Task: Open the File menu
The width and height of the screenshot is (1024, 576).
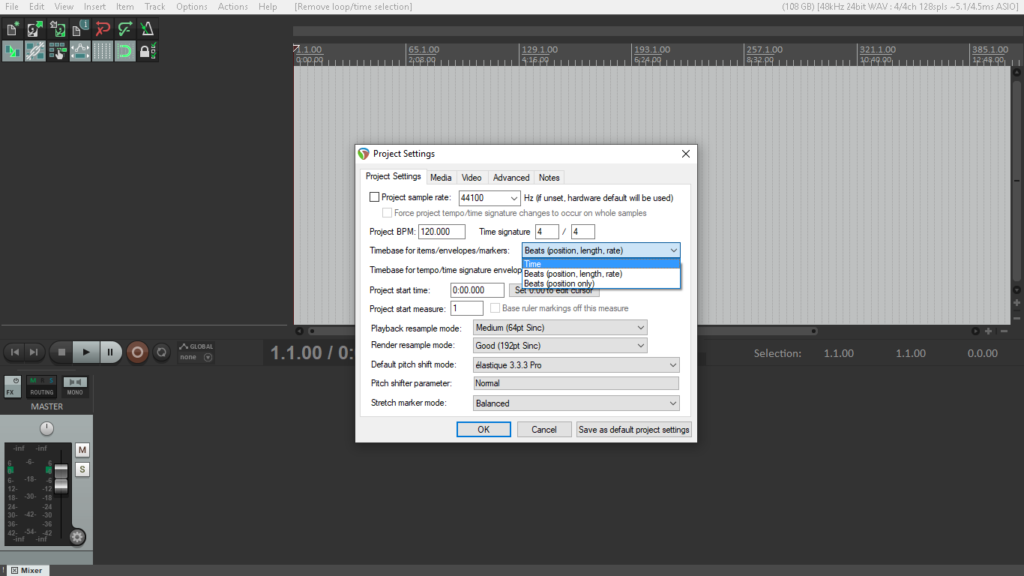Action: pos(12,7)
